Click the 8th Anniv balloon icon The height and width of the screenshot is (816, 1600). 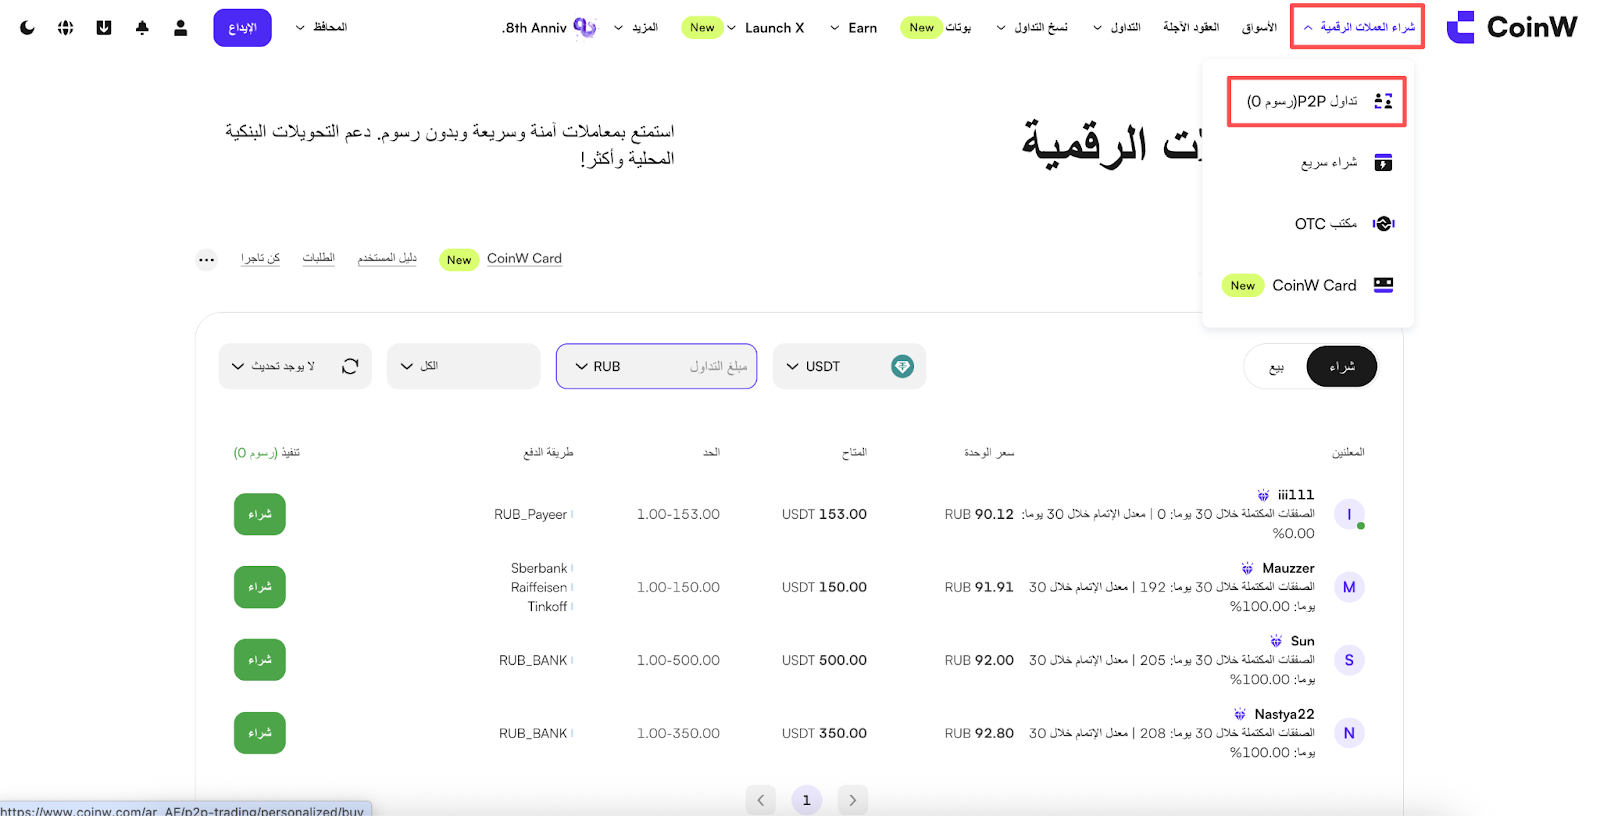(x=585, y=28)
